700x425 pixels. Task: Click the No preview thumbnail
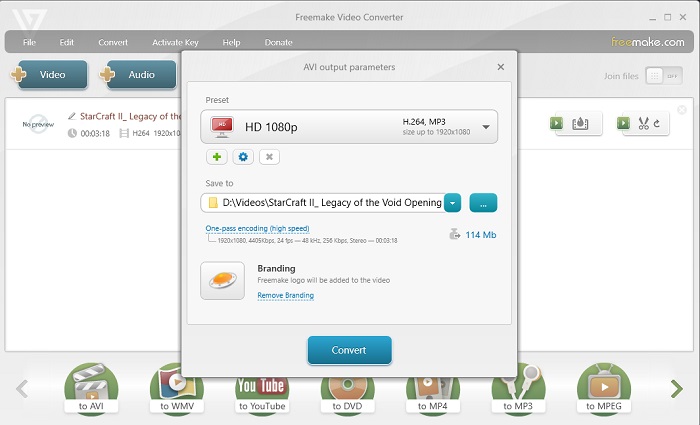(x=38, y=125)
